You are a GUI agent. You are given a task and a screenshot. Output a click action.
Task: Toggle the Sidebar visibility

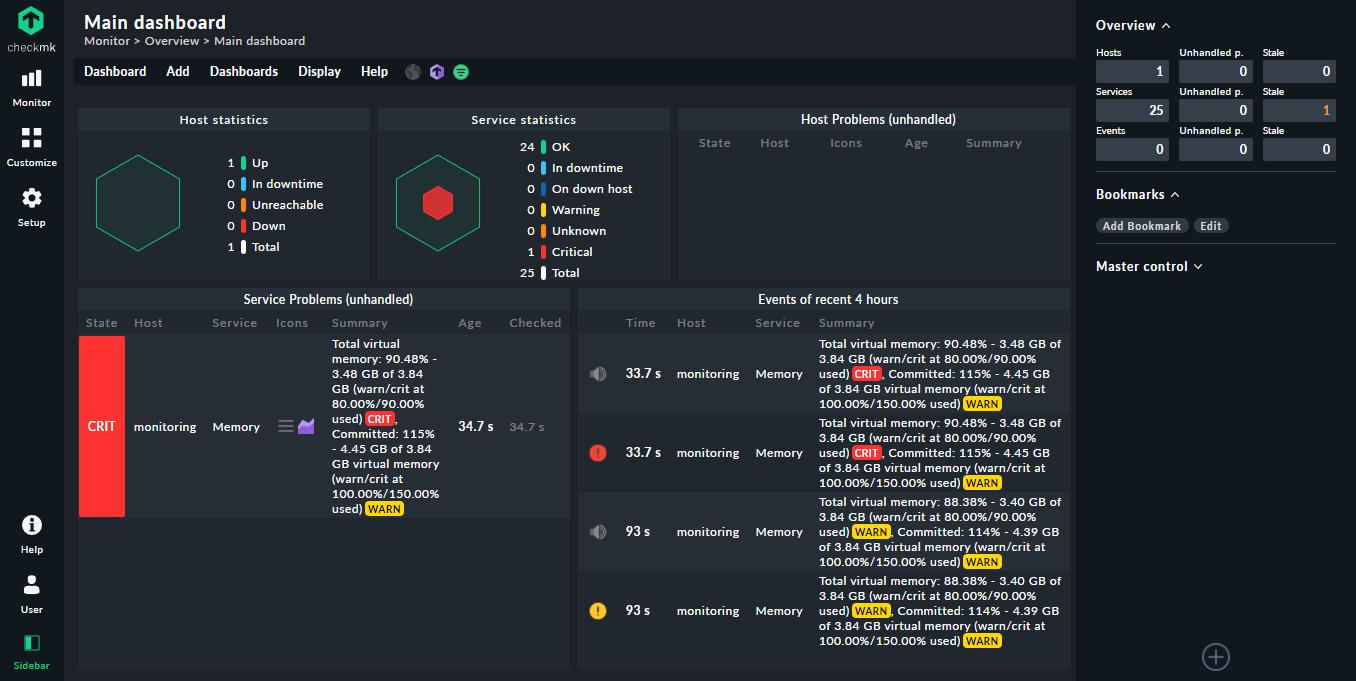32,651
